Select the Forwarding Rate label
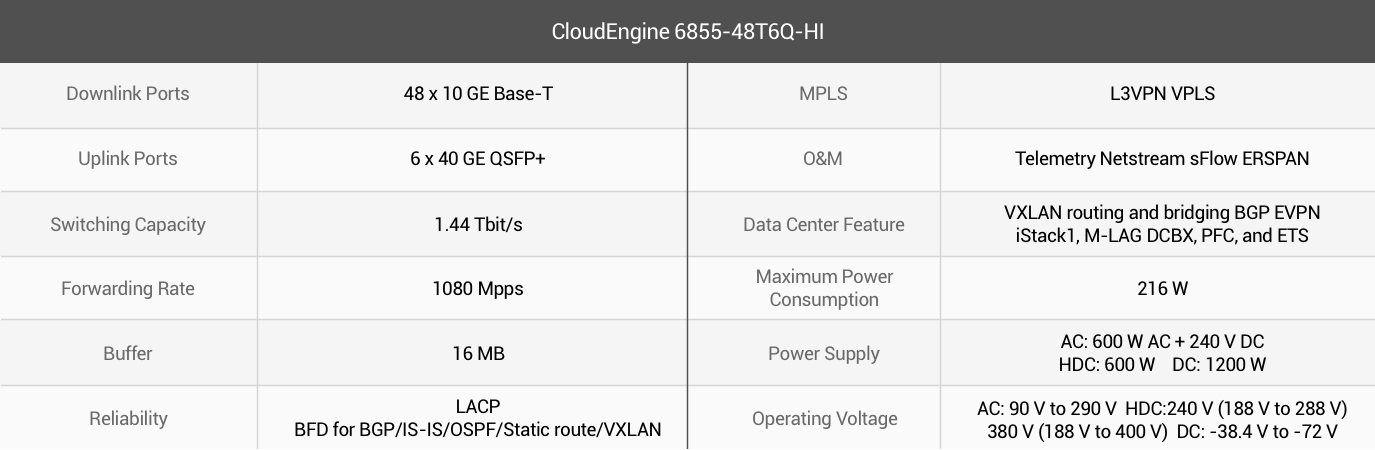Image resolution: width=1375 pixels, height=450 pixels. pyautogui.click(x=128, y=289)
